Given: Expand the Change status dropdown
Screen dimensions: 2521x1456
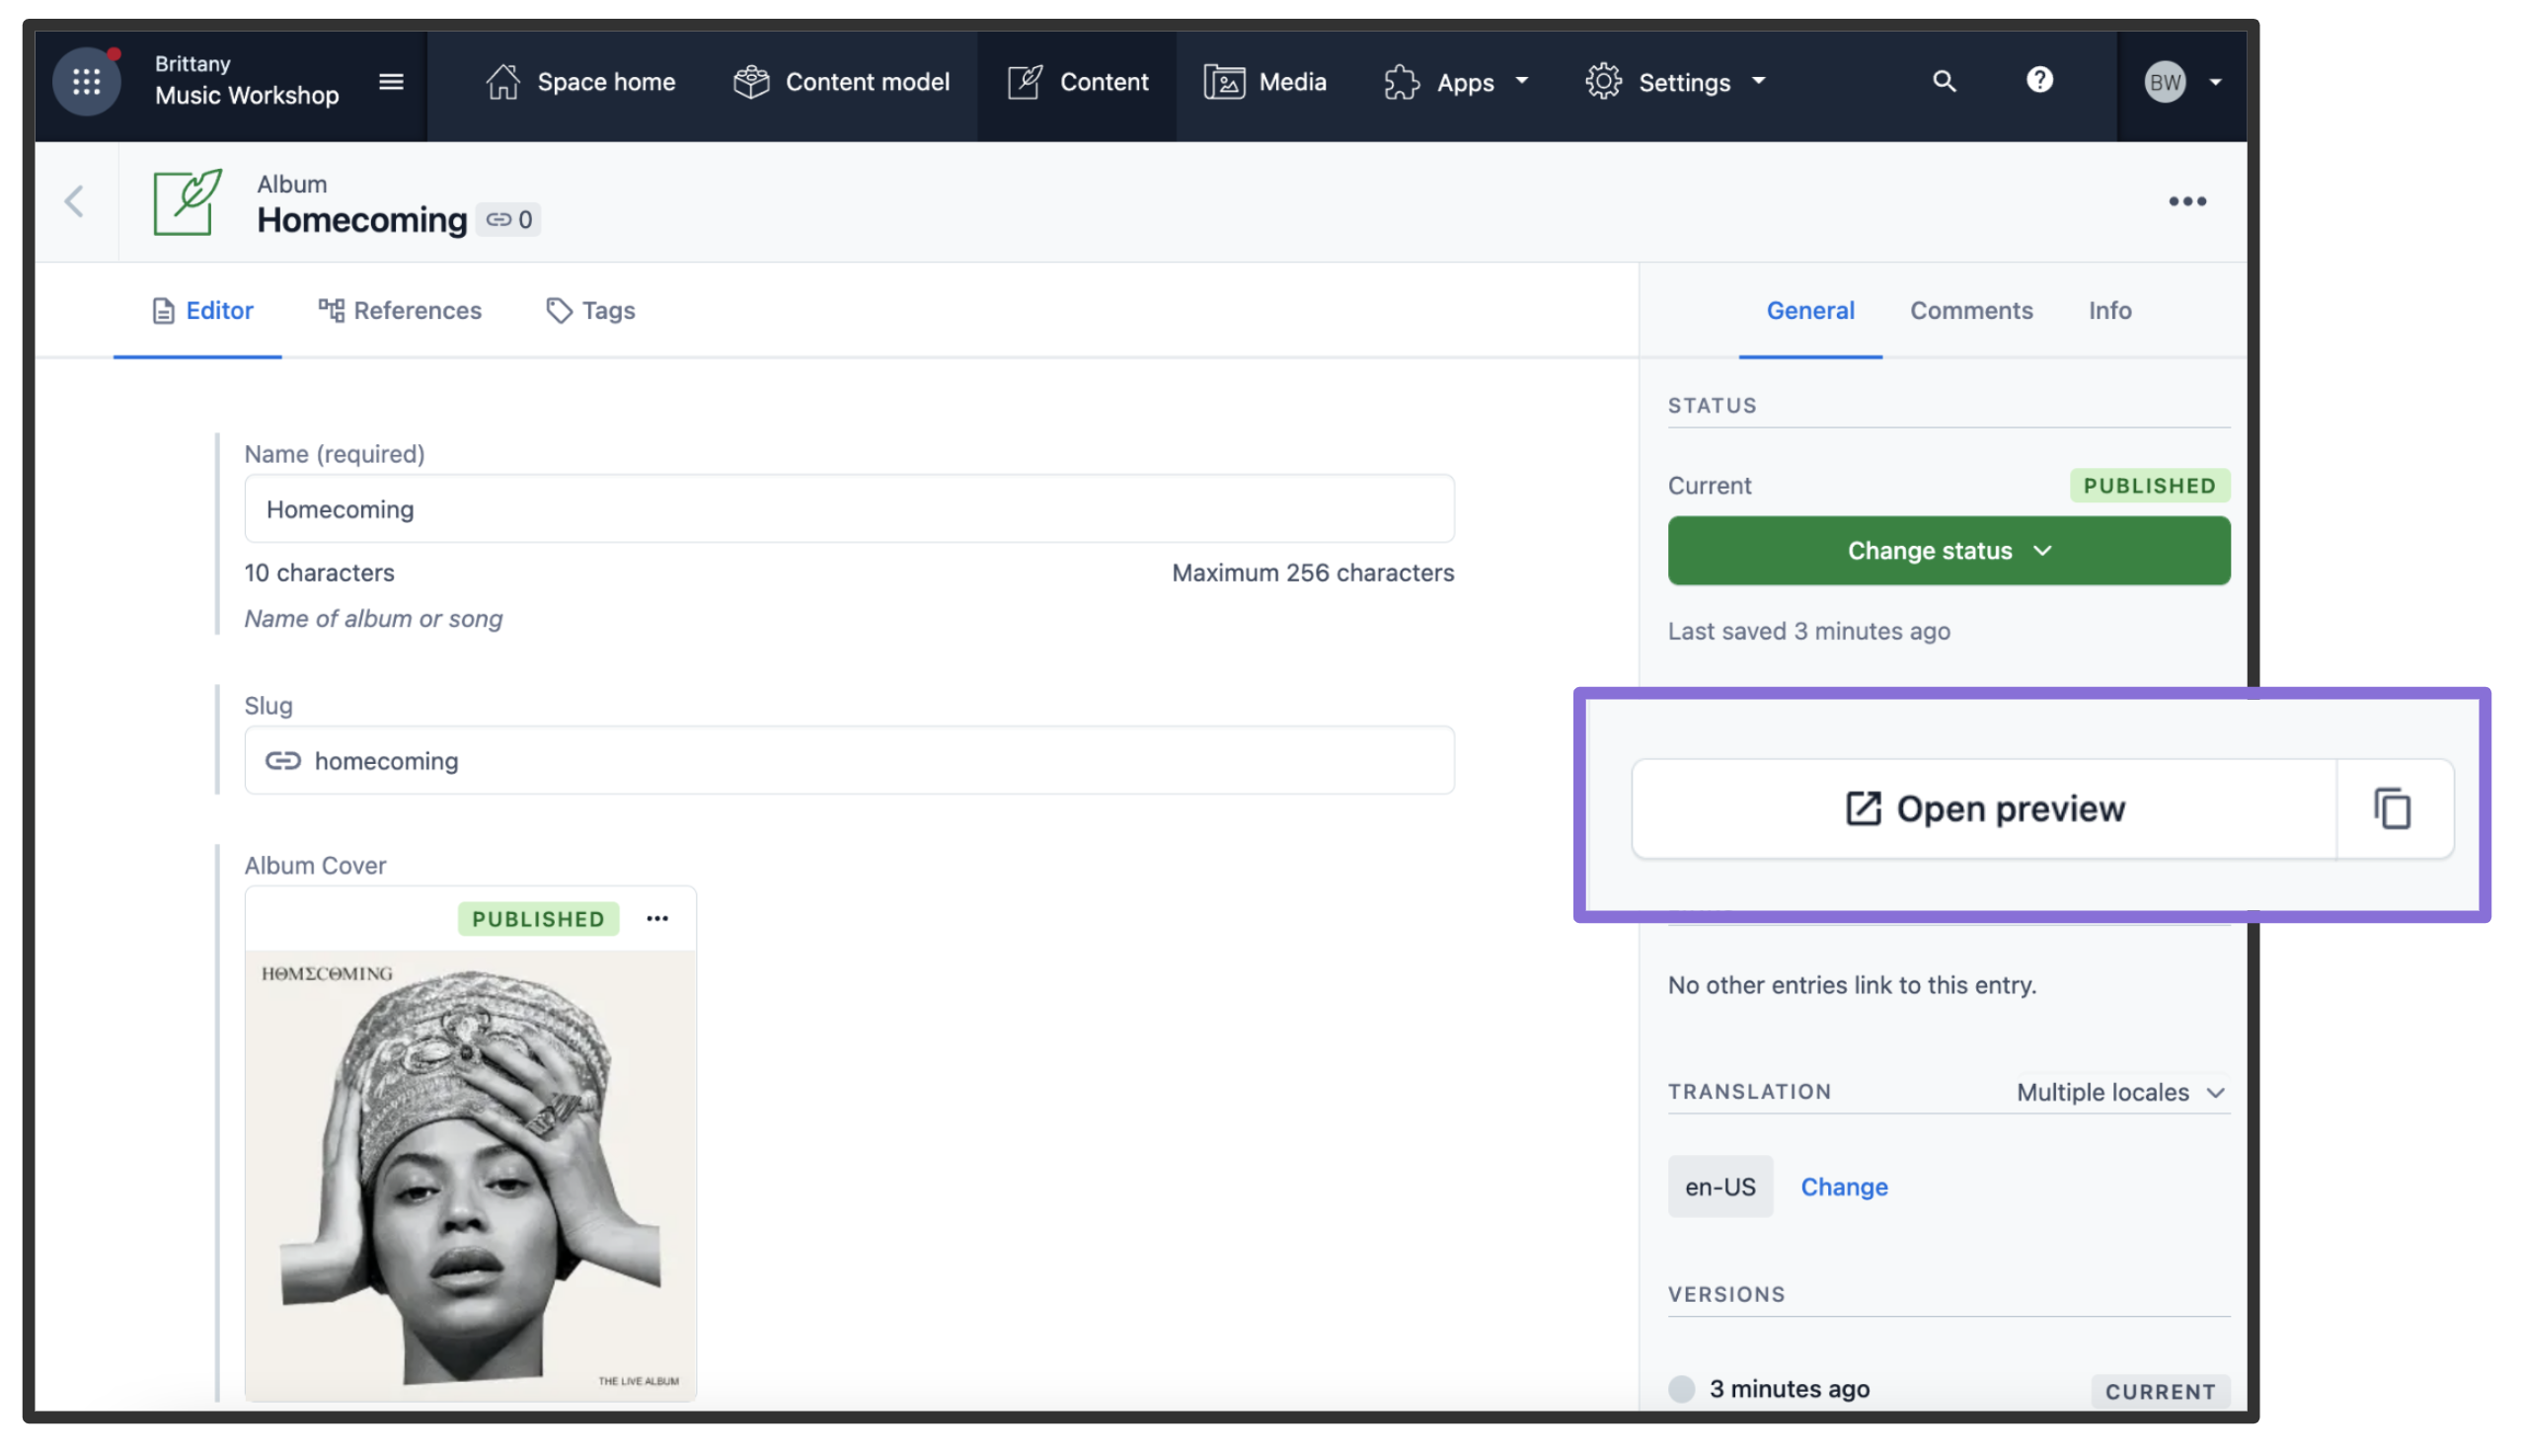Looking at the screenshot, I should coord(1947,550).
